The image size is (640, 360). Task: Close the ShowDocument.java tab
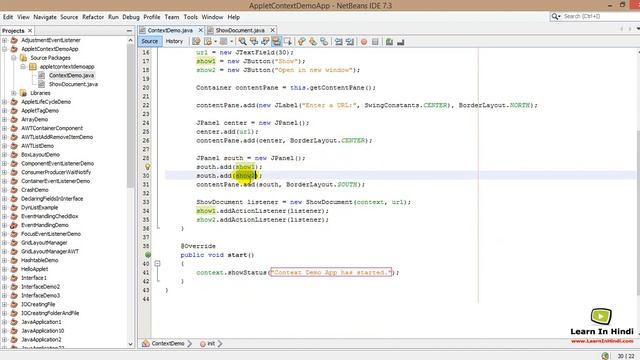click(272, 30)
